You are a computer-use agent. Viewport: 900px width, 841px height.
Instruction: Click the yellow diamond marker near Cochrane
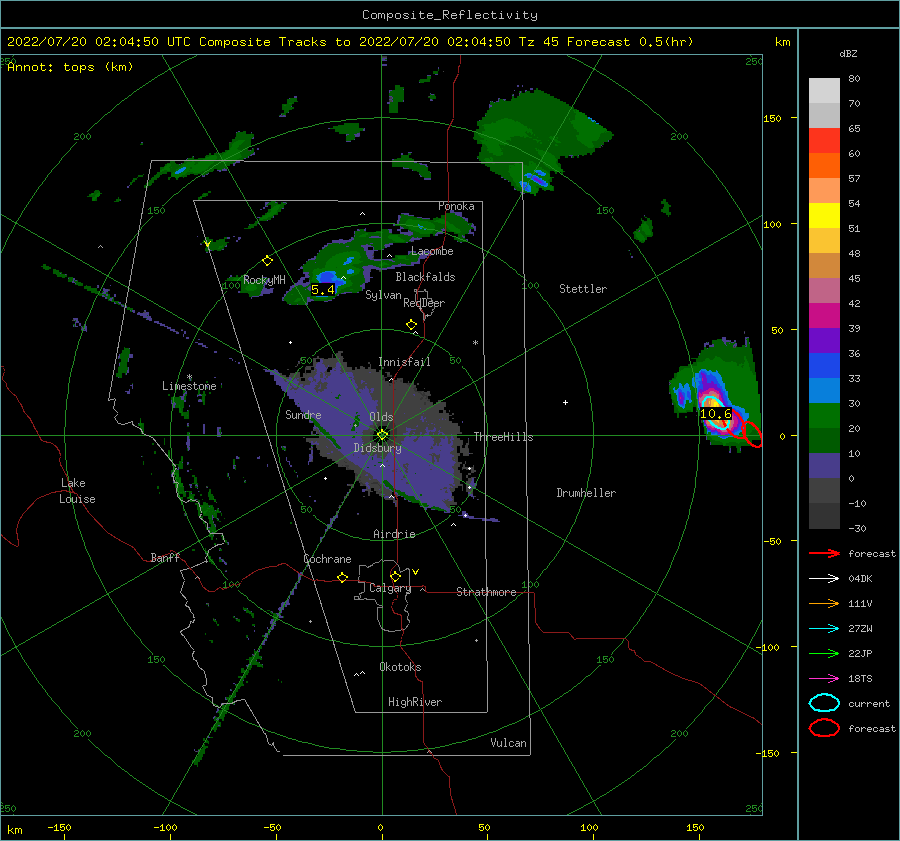point(343,577)
